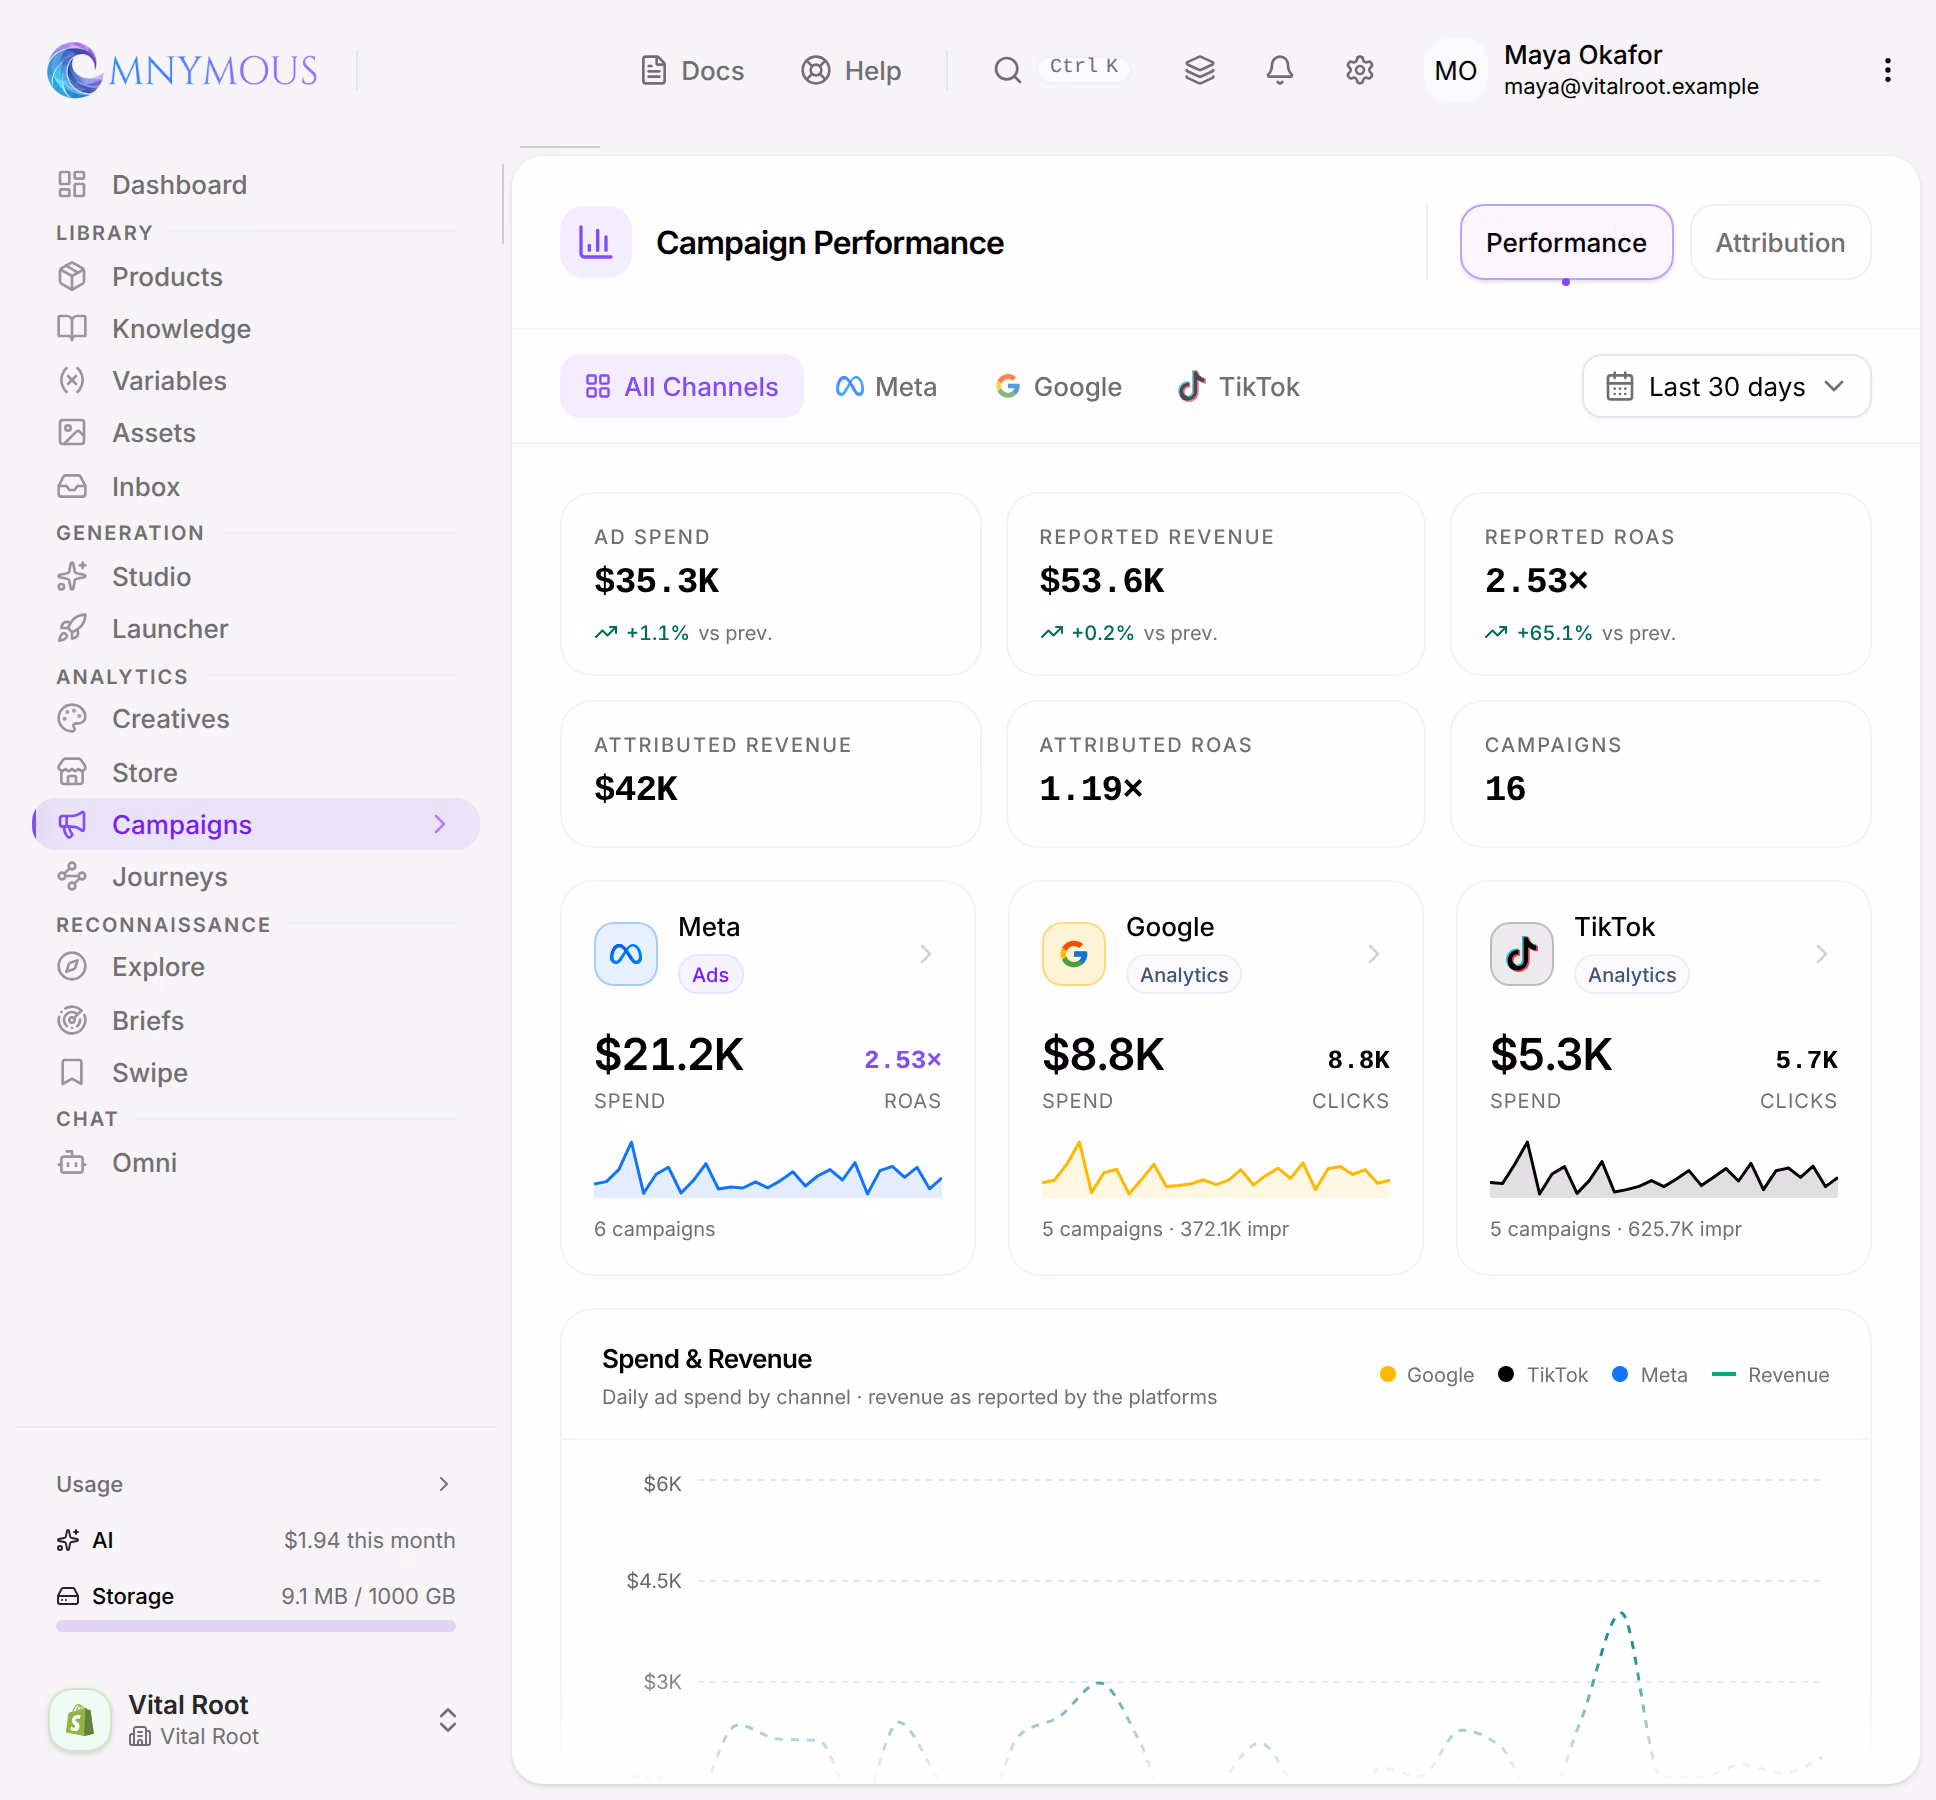Click the Products cube icon
The image size is (1936, 1800).
72,276
